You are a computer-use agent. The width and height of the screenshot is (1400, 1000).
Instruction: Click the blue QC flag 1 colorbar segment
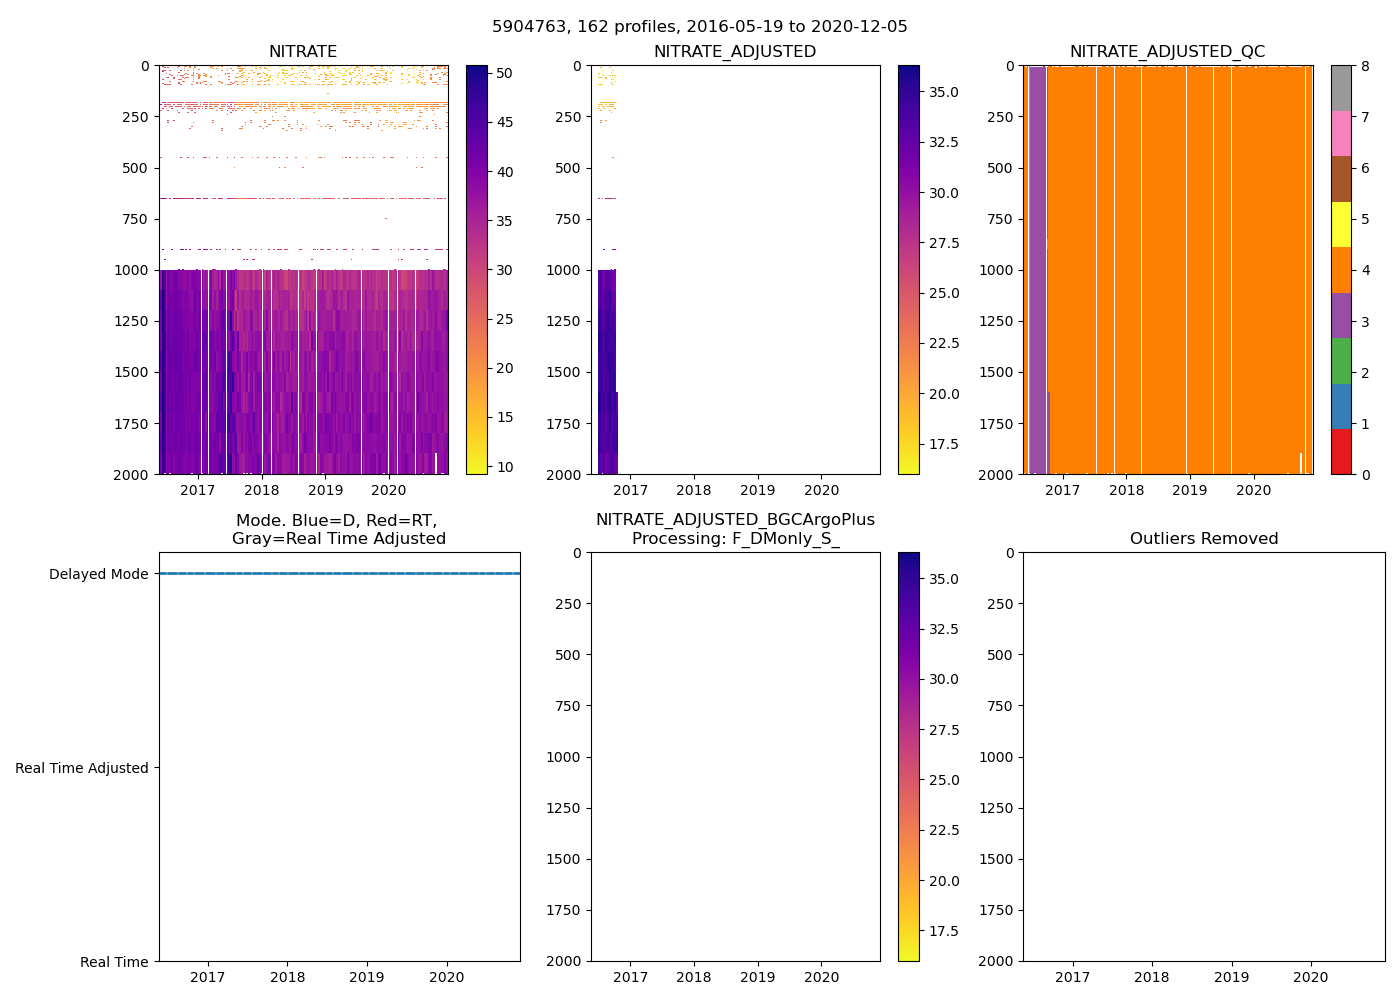[x=1341, y=406]
